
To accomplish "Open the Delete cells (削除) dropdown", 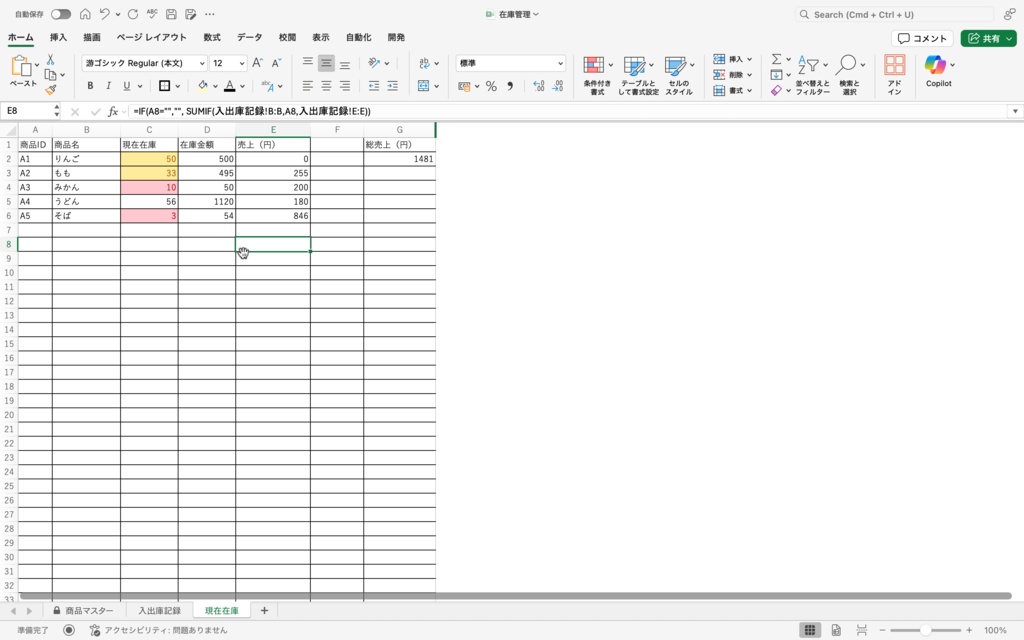I will tap(733, 75).
